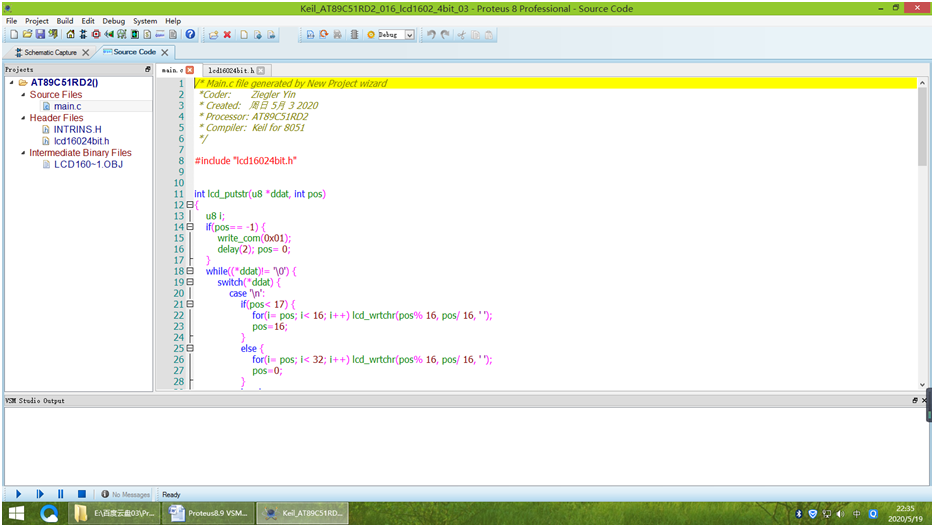Screen dimensions: 934x527
Task: Select main.c in the project tree
Action: (x=67, y=106)
